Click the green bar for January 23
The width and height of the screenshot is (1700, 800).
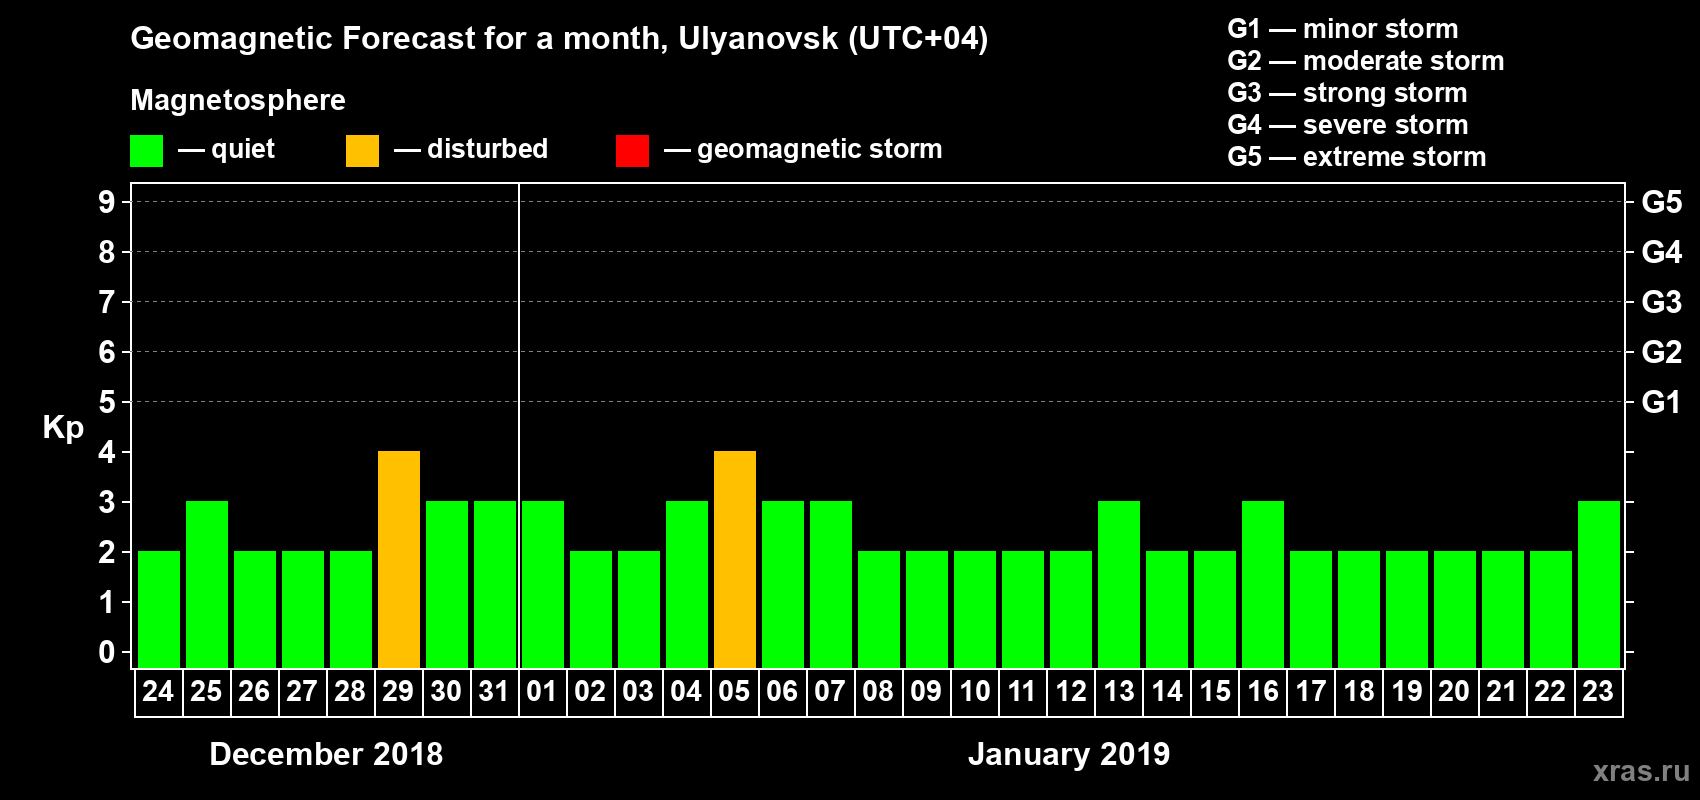coord(1599,584)
